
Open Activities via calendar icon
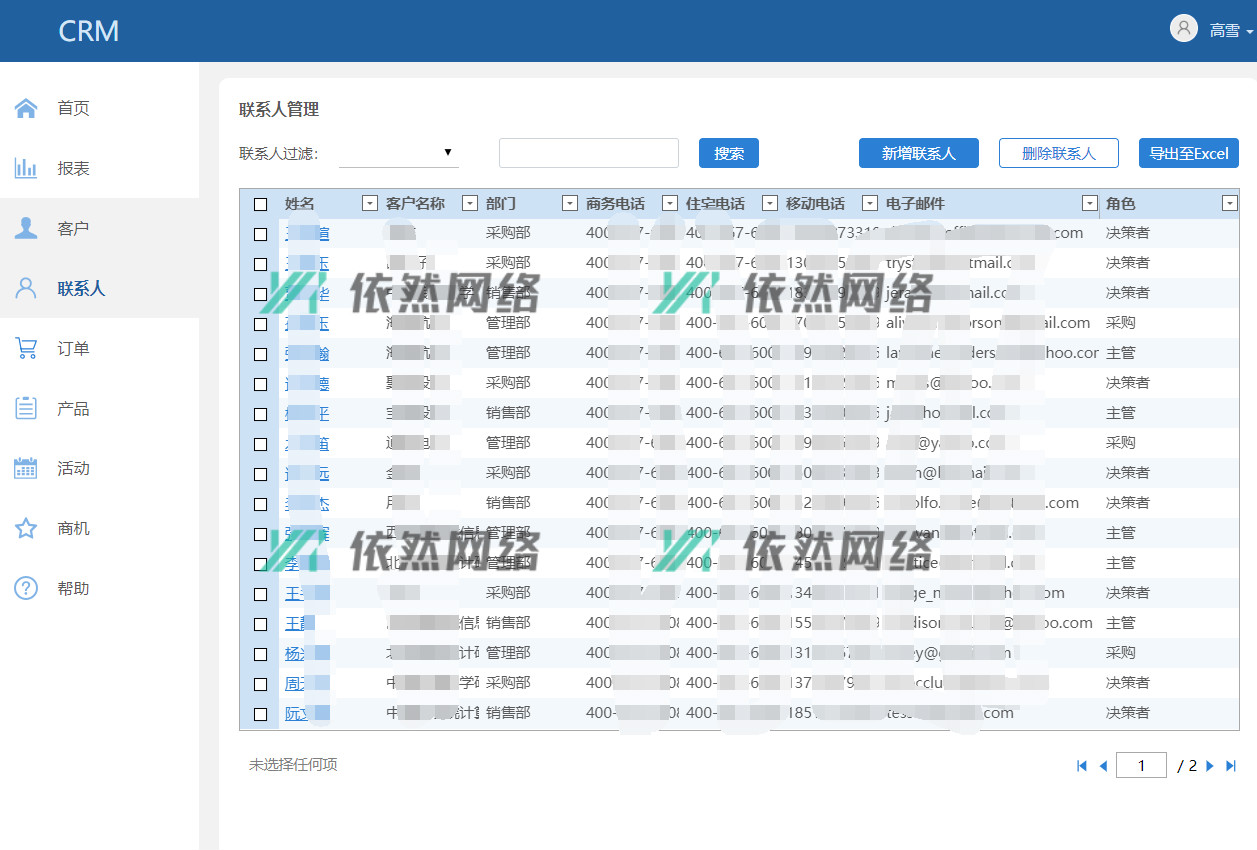(x=26, y=468)
